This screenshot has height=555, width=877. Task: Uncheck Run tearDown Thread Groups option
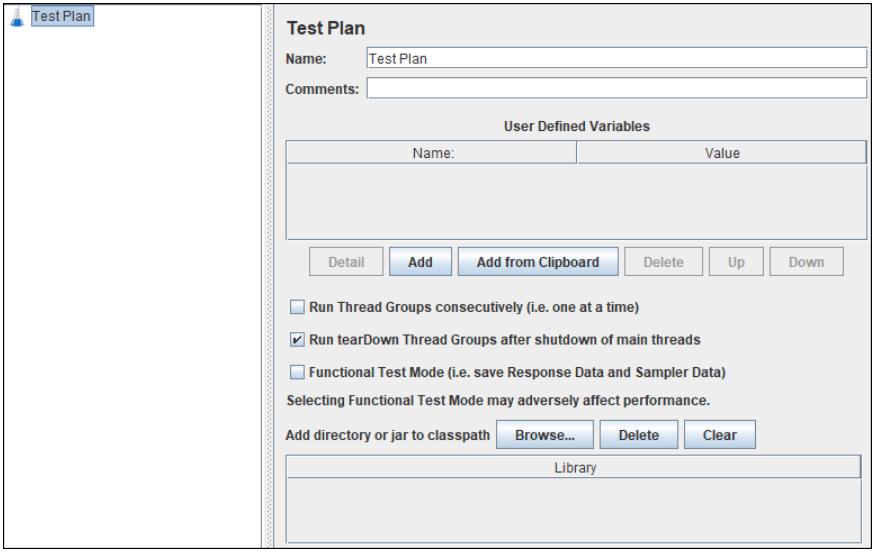point(297,339)
